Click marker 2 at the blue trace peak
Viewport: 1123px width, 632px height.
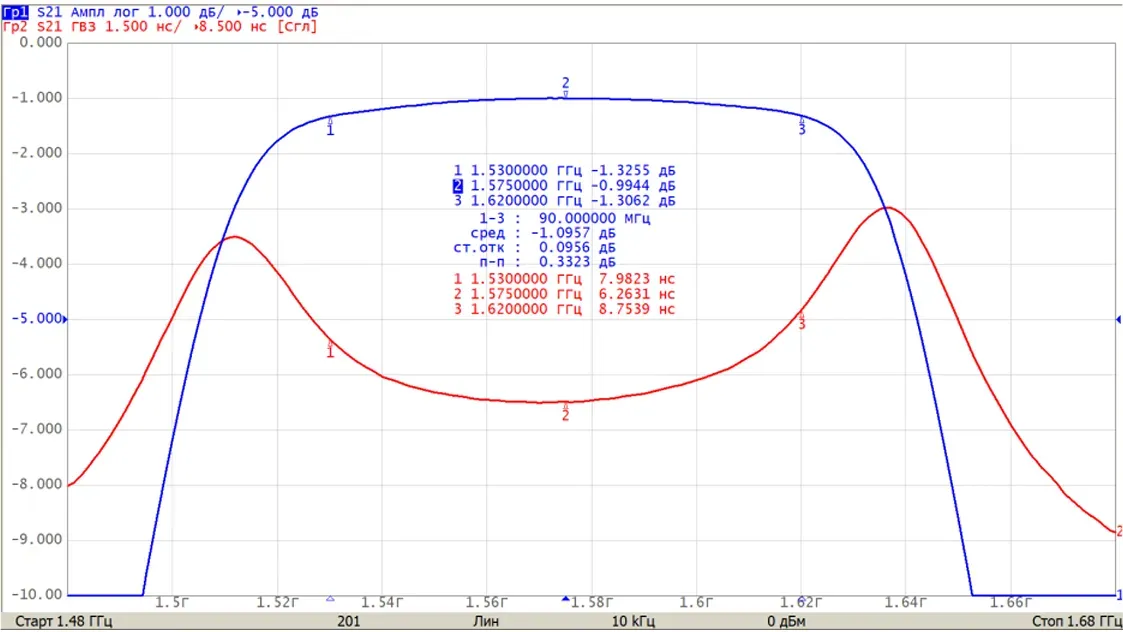(x=566, y=86)
